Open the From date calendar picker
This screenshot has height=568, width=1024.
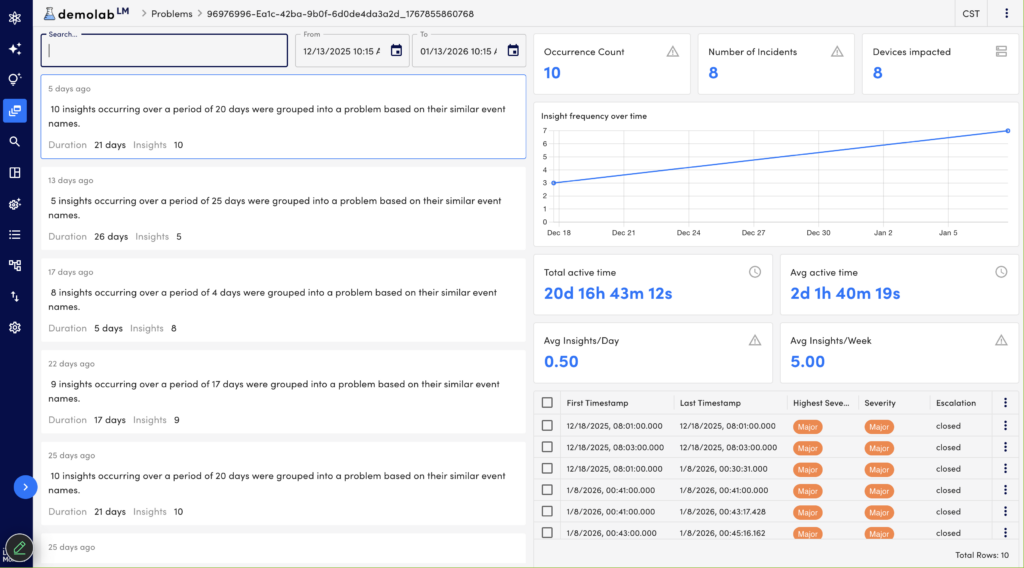tap(396, 50)
